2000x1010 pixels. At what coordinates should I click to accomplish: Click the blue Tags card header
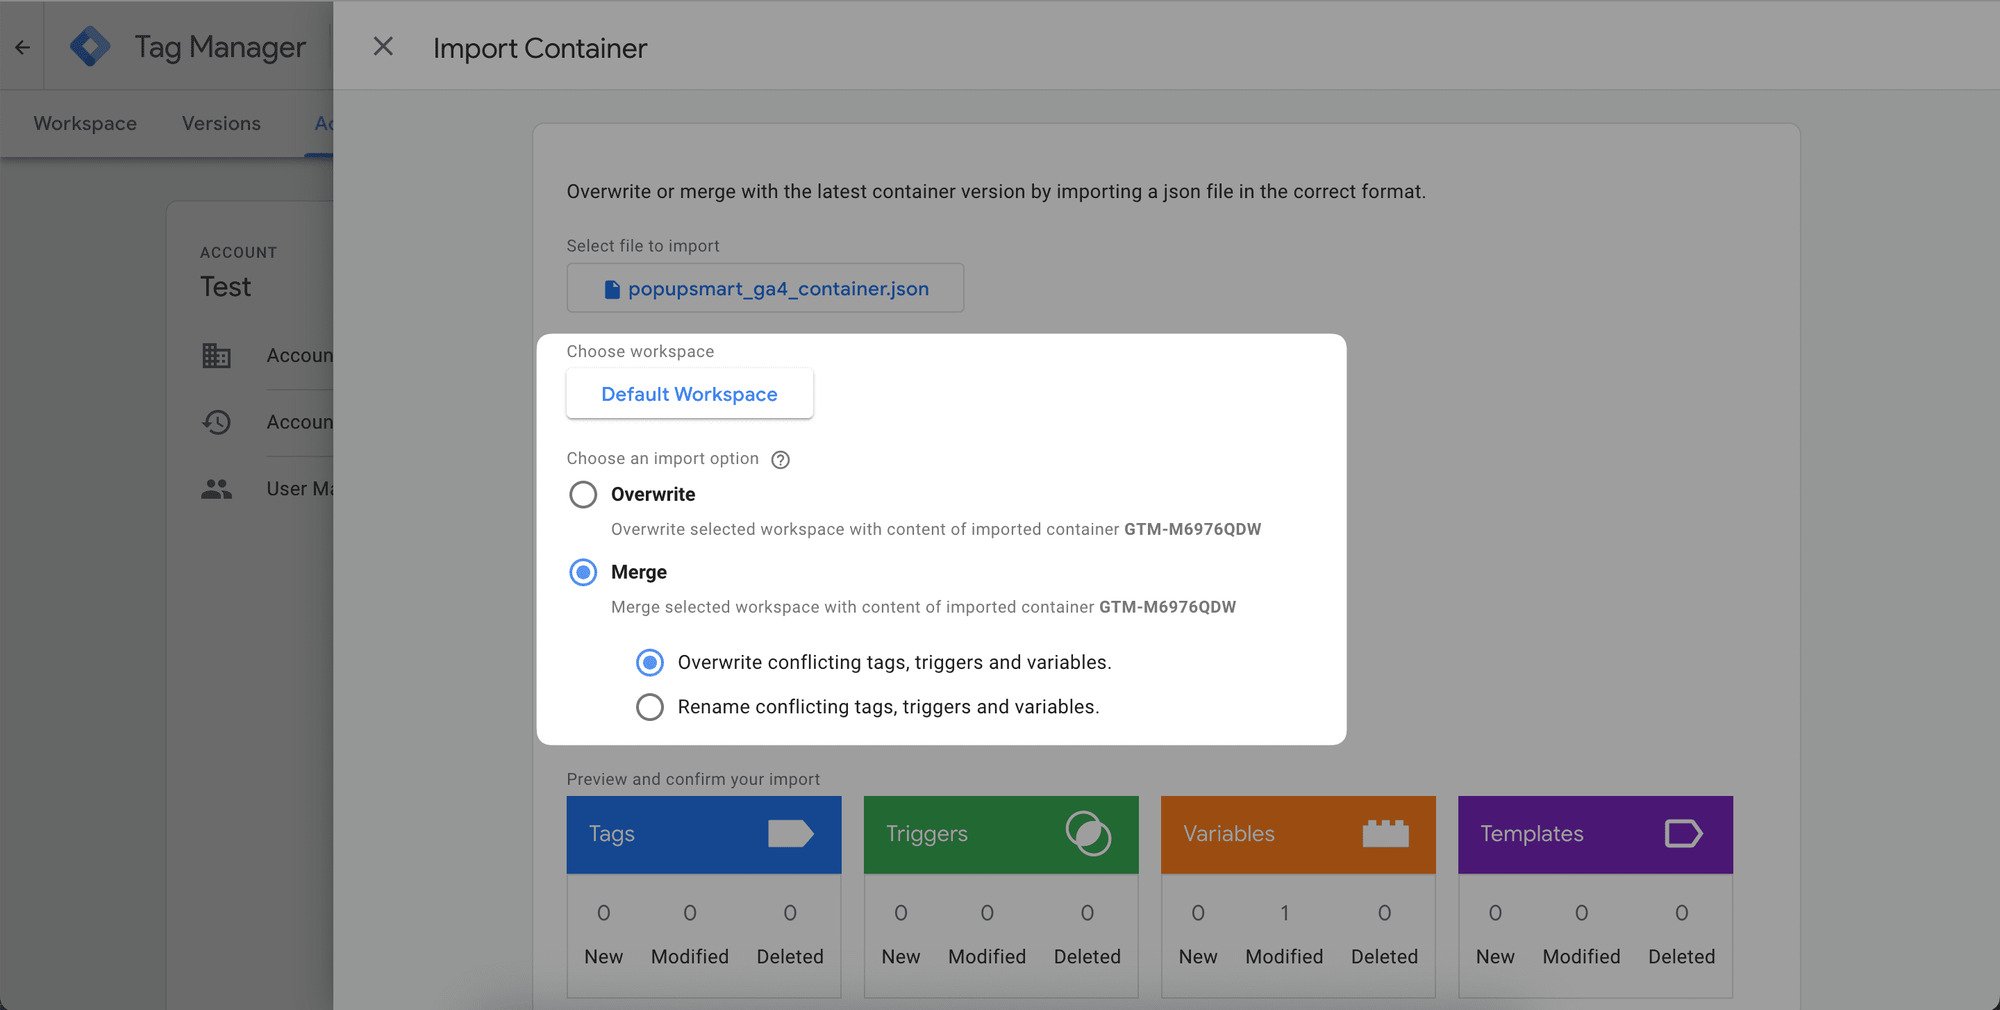(704, 834)
